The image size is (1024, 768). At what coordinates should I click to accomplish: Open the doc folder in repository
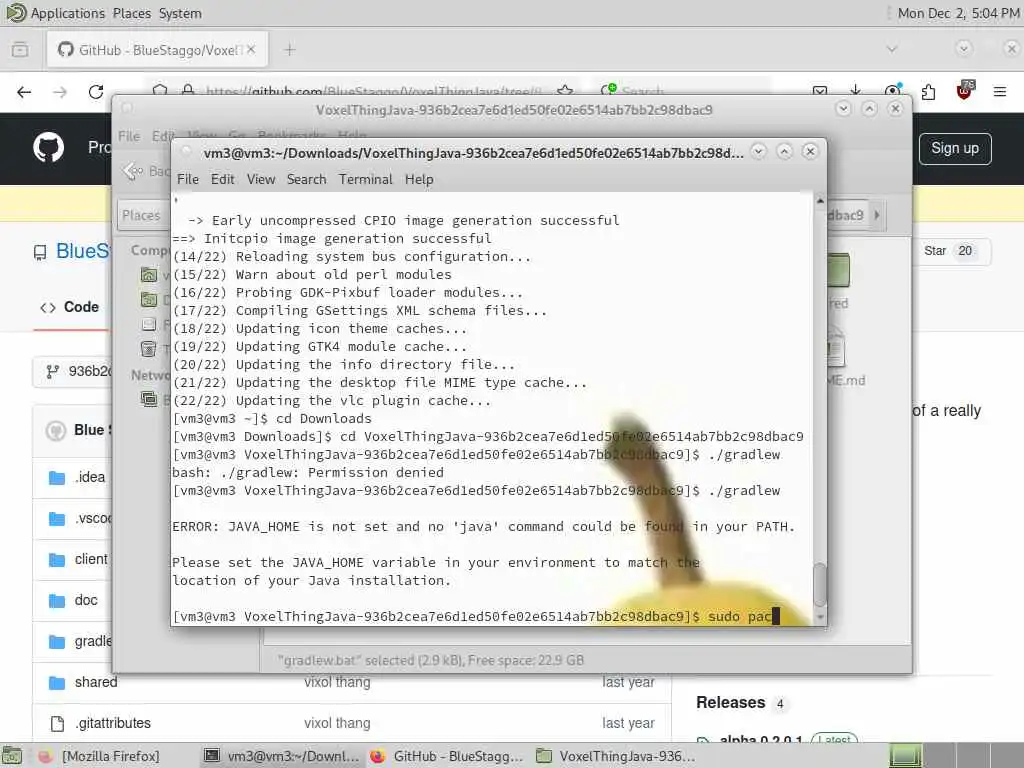86,601
